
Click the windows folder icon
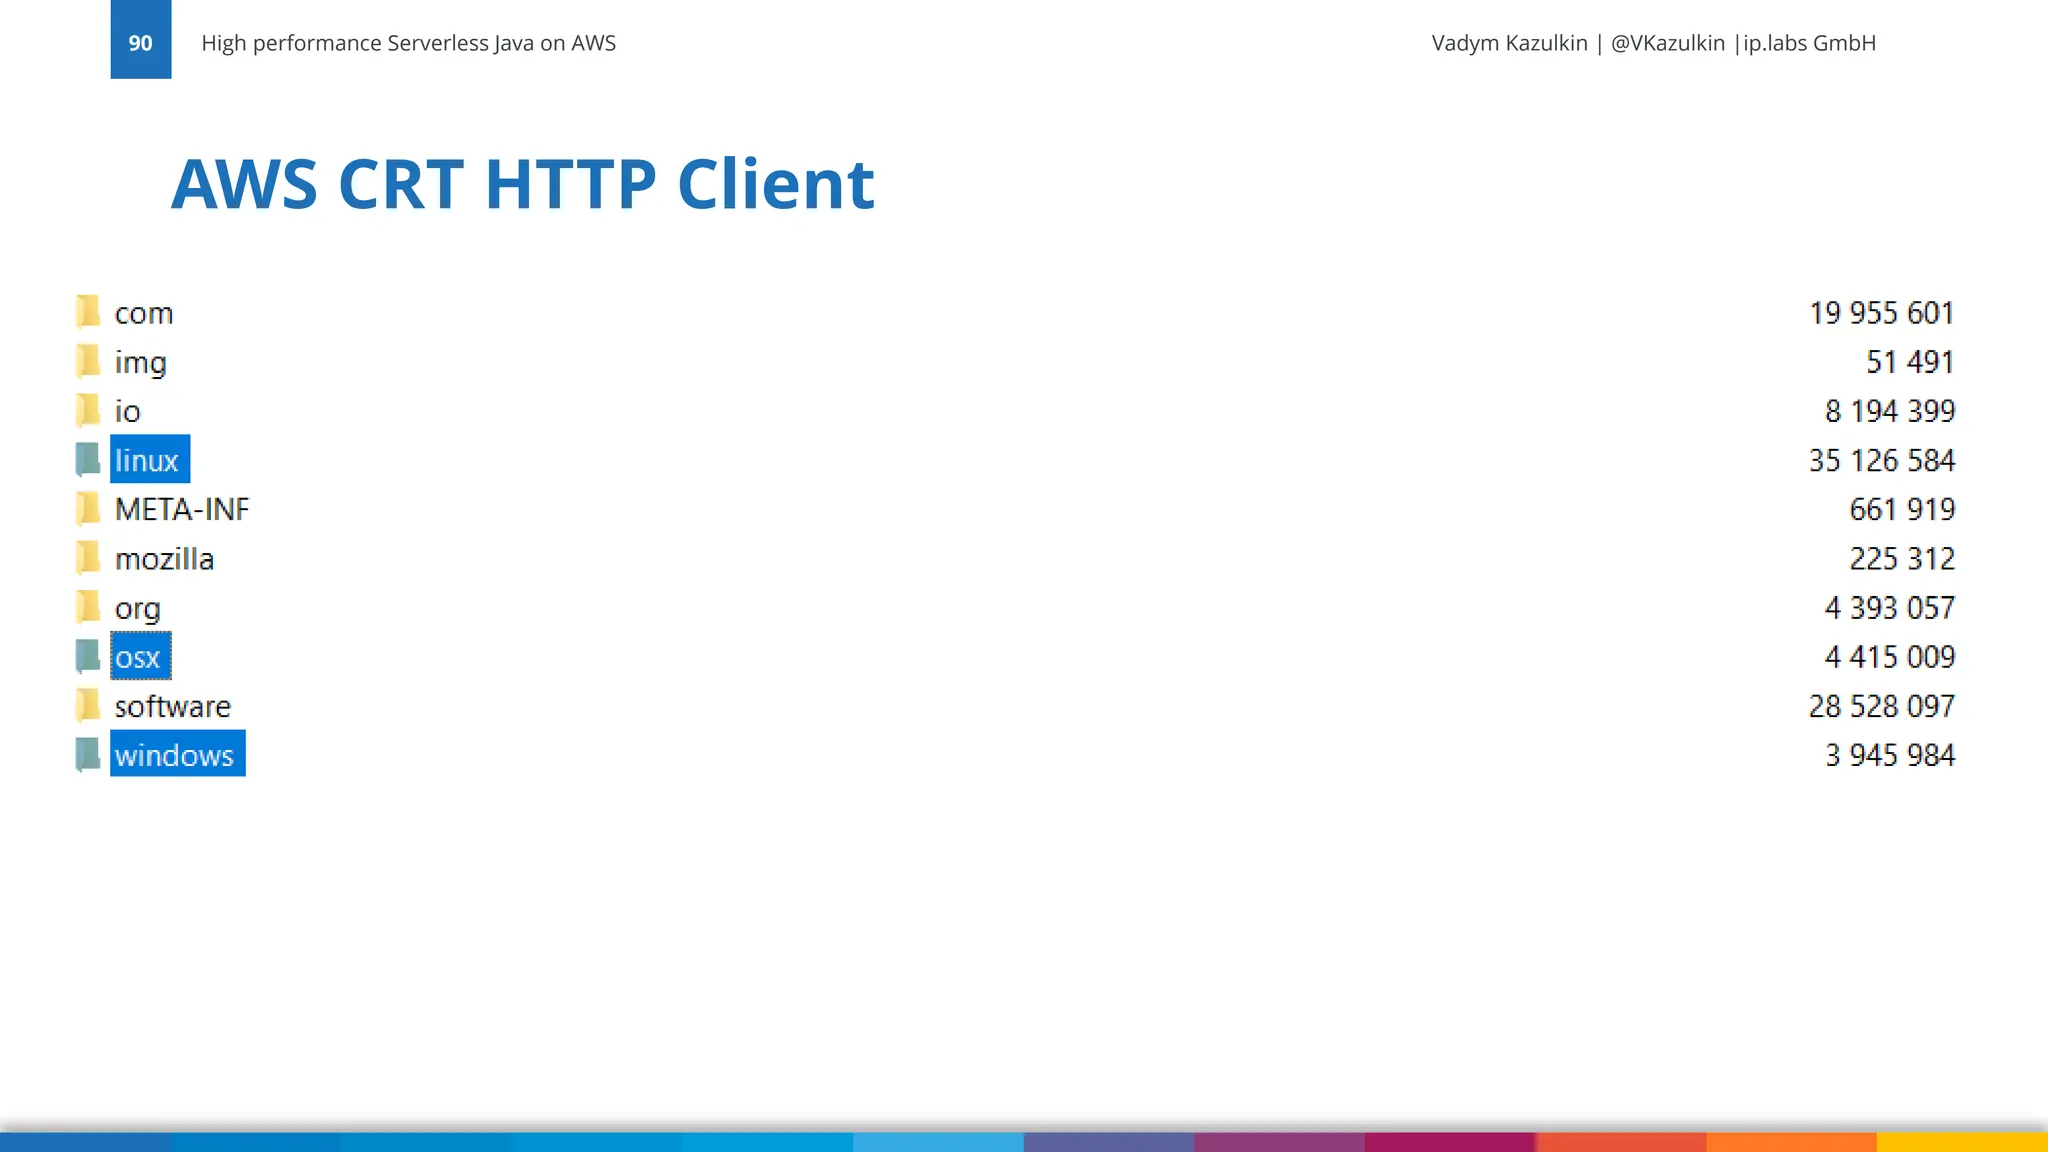pos(88,754)
